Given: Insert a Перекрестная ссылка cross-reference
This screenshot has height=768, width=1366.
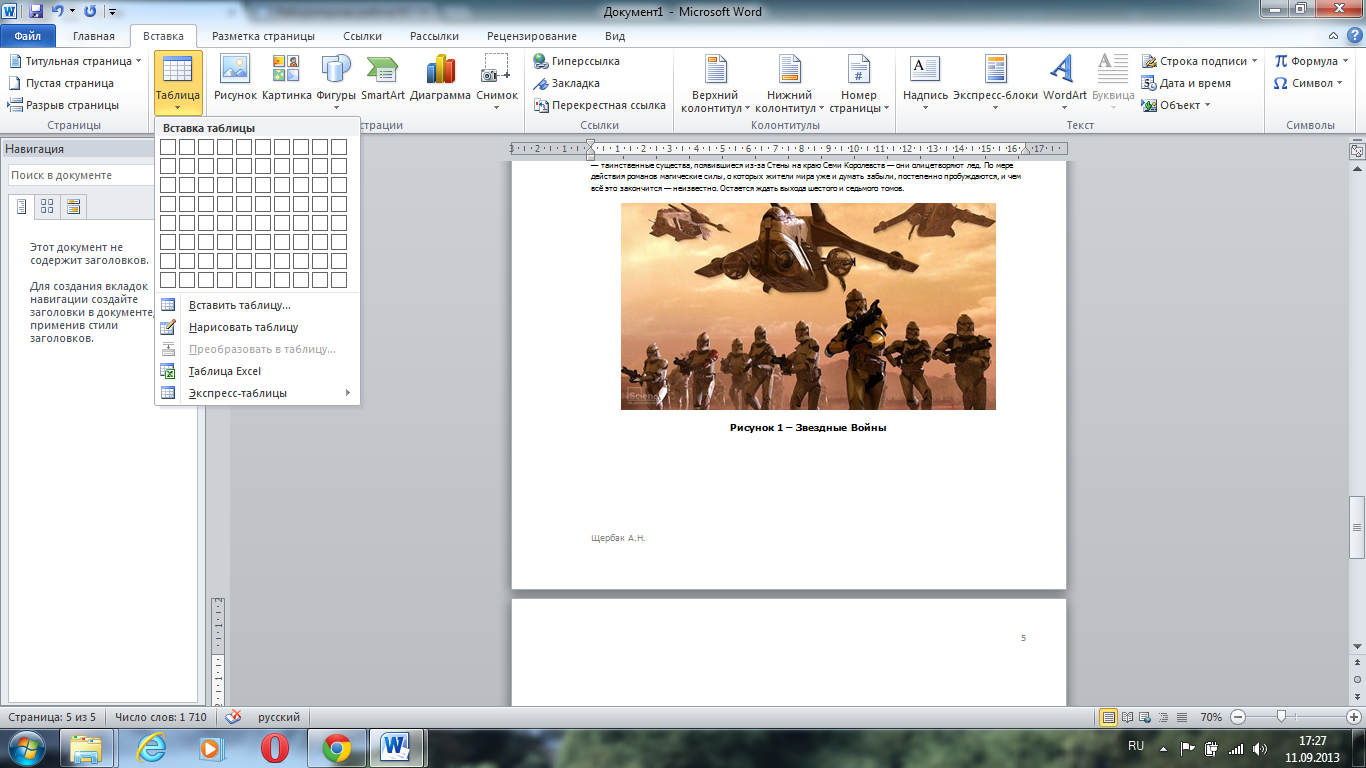Looking at the screenshot, I should 600,105.
